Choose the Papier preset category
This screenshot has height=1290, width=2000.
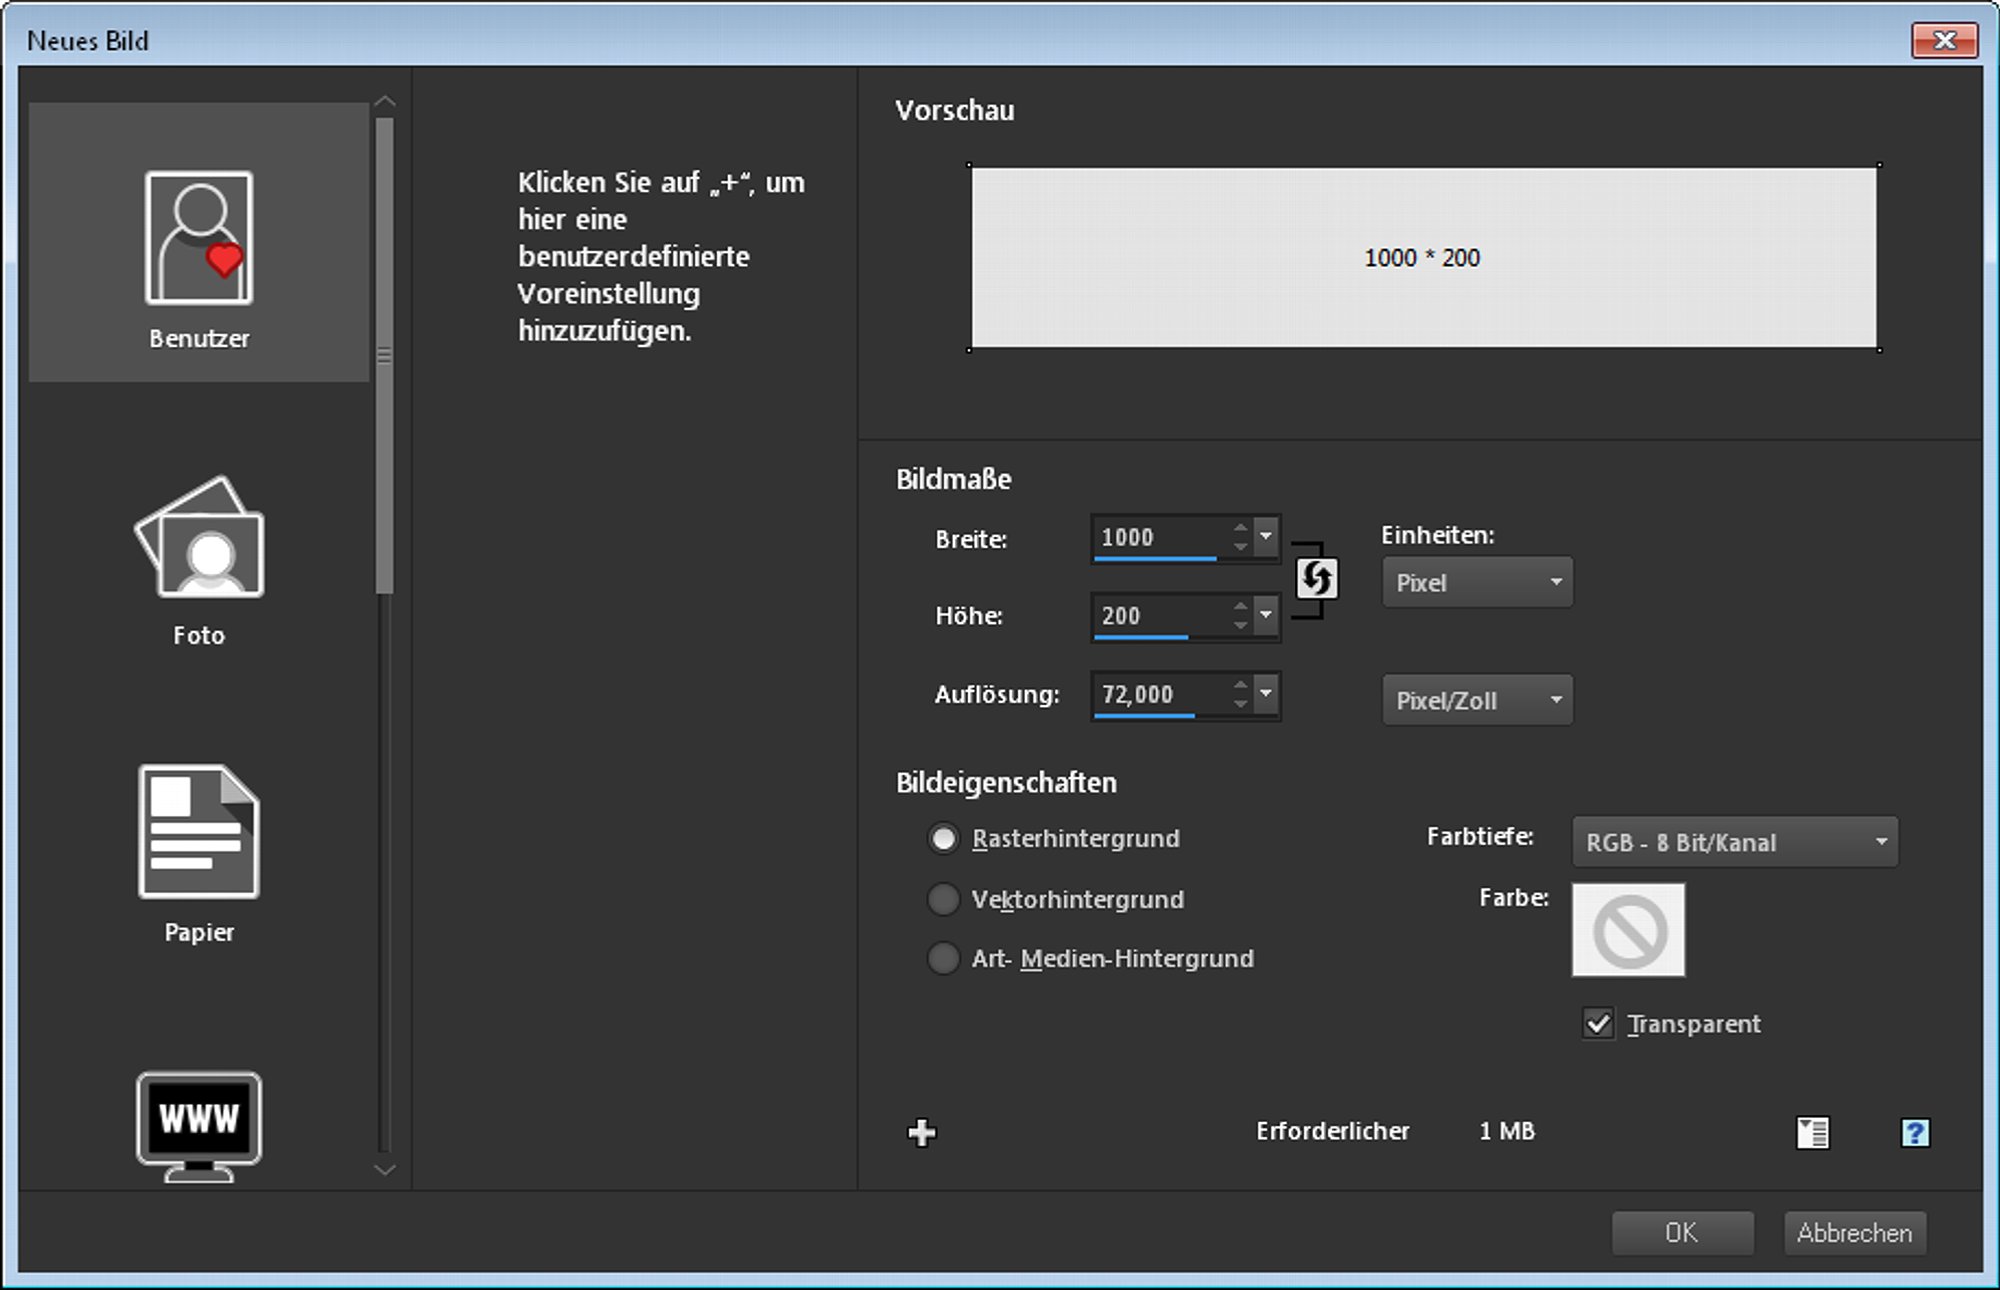pyautogui.click(x=199, y=832)
